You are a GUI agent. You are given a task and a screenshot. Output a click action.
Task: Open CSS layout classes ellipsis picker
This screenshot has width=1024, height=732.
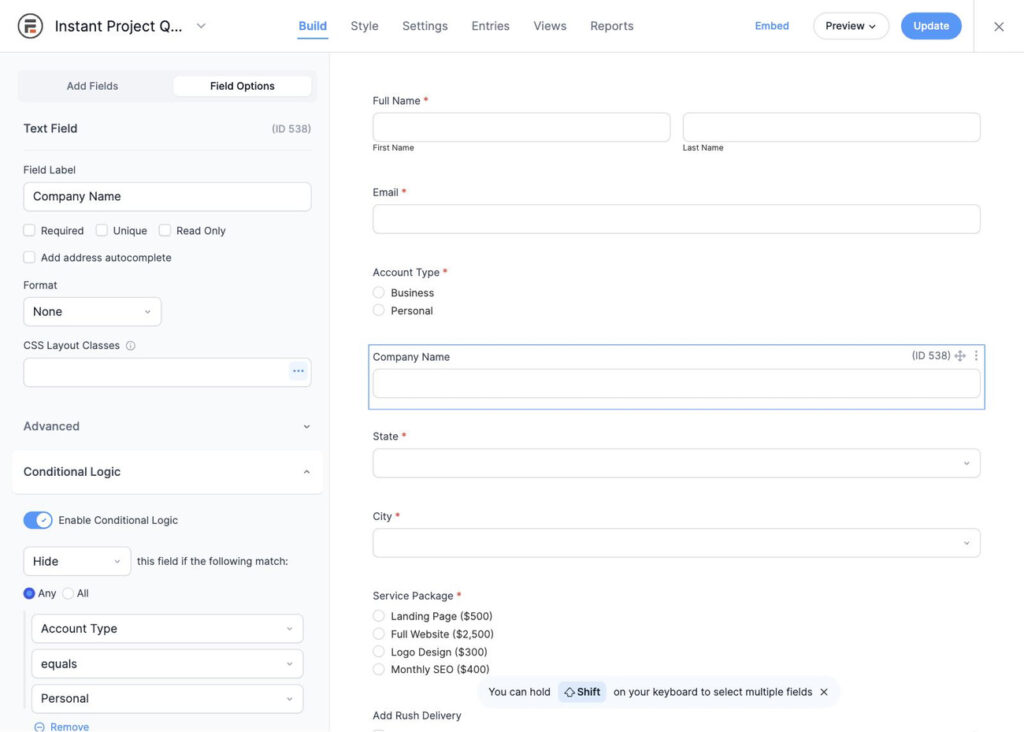coord(298,372)
